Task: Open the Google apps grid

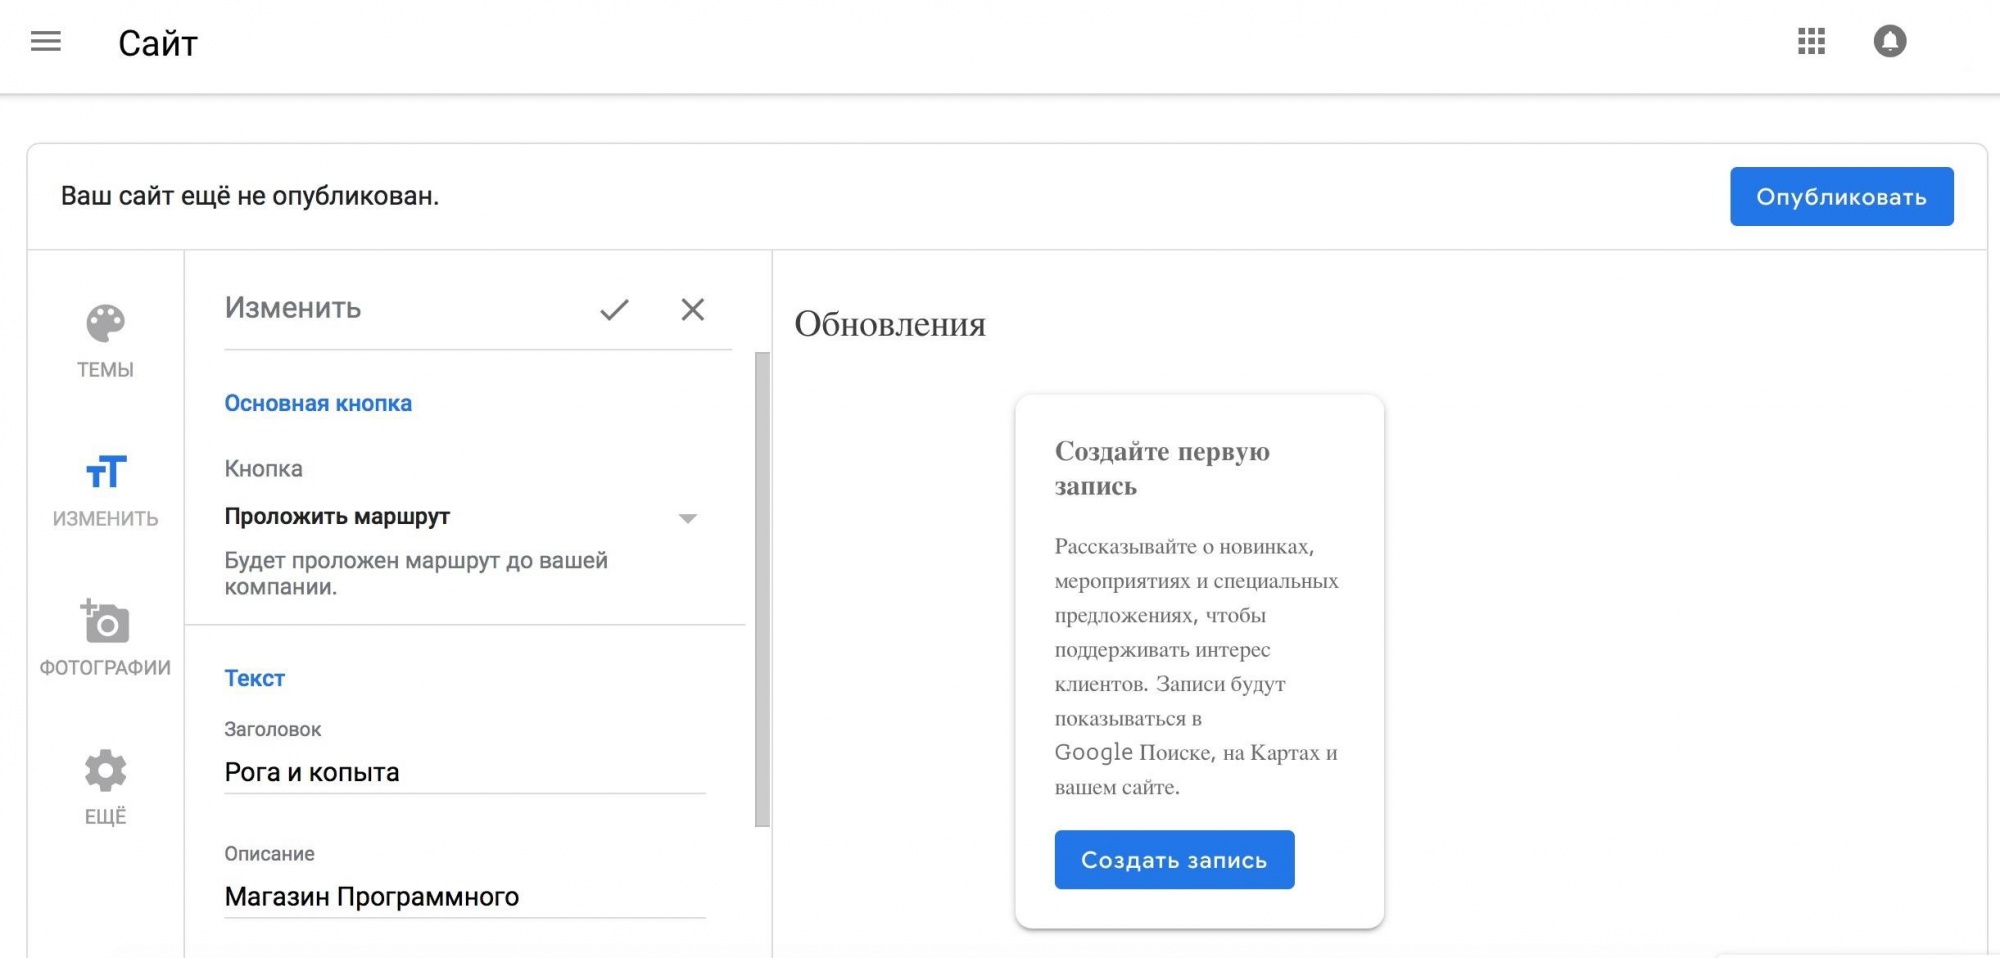Action: pyautogui.click(x=1811, y=41)
